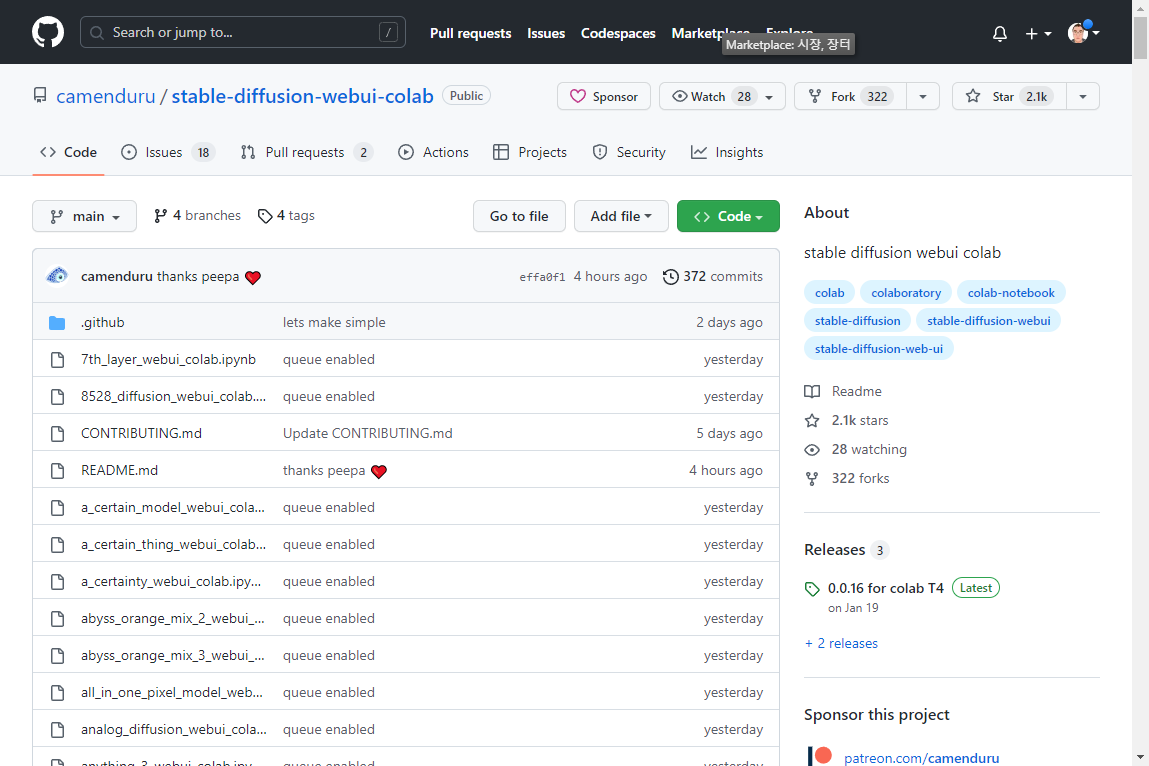Select the colaboratory topic tag

pos(906,292)
